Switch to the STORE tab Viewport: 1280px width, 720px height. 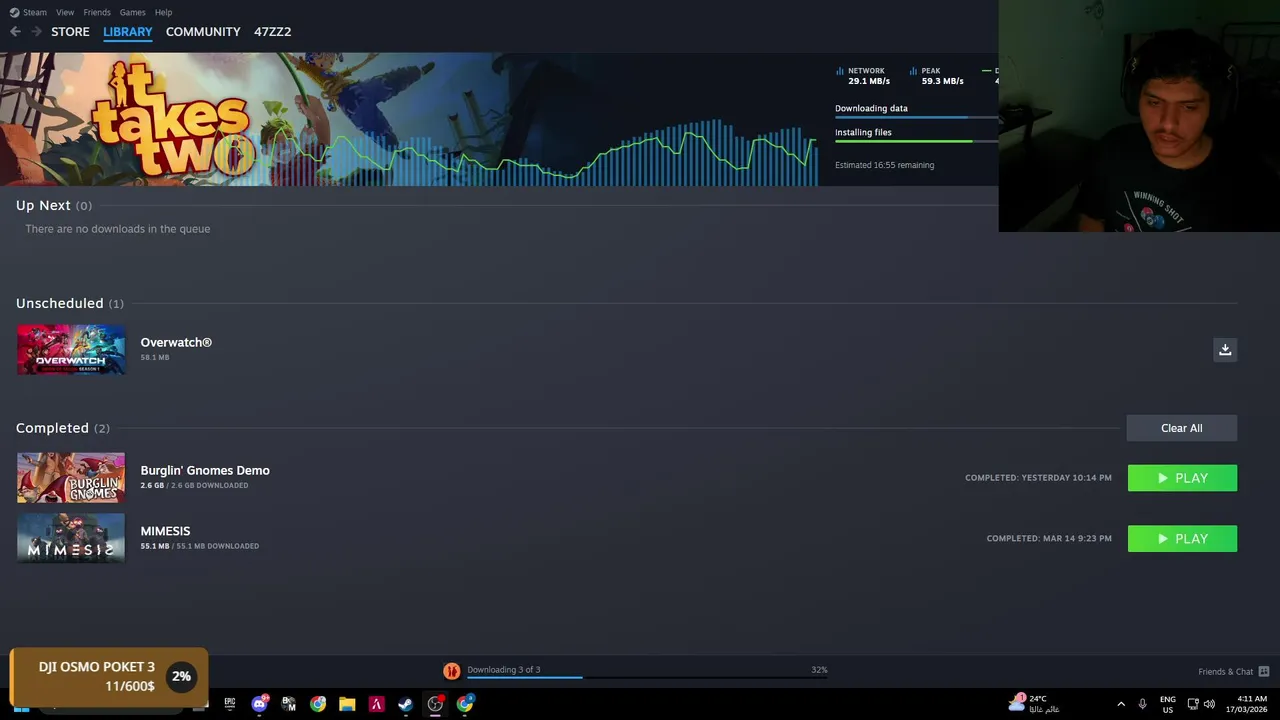pos(70,32)
